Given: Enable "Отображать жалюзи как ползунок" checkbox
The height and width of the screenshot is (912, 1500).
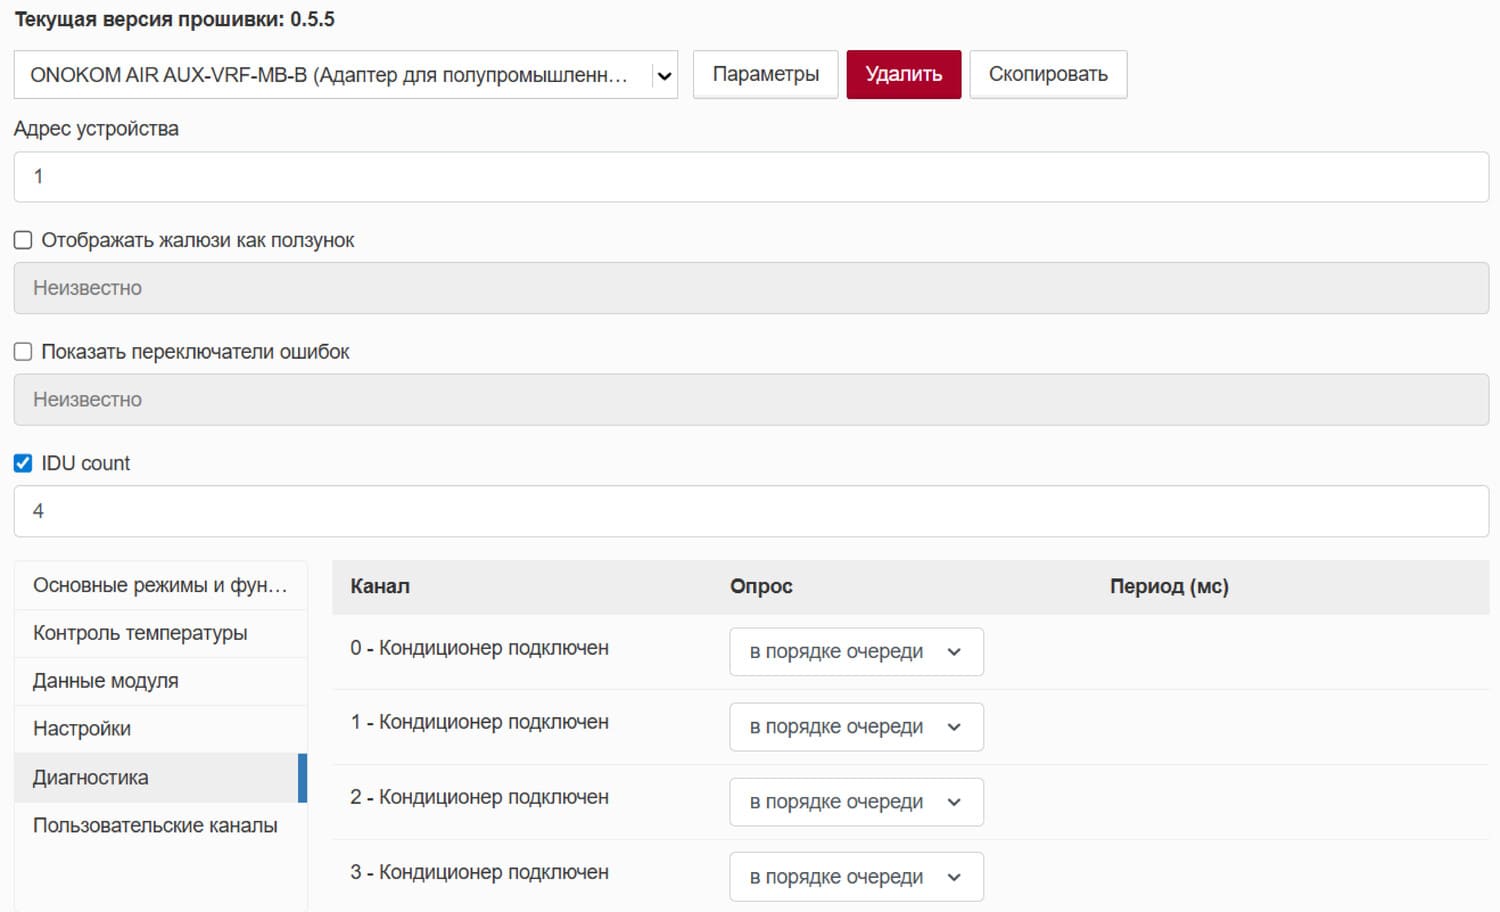Looking at the screenshot, I should tap(22, 239).
